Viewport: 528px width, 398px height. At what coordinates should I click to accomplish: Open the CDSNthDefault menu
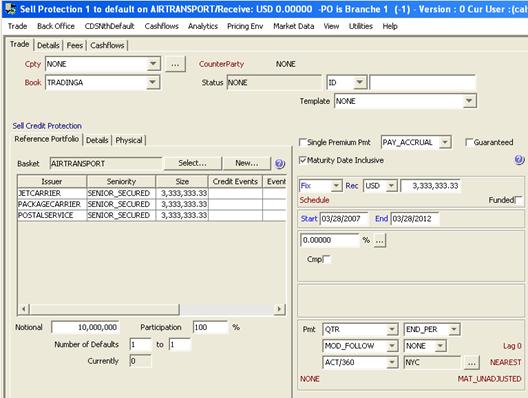click(x=109, y=26)
